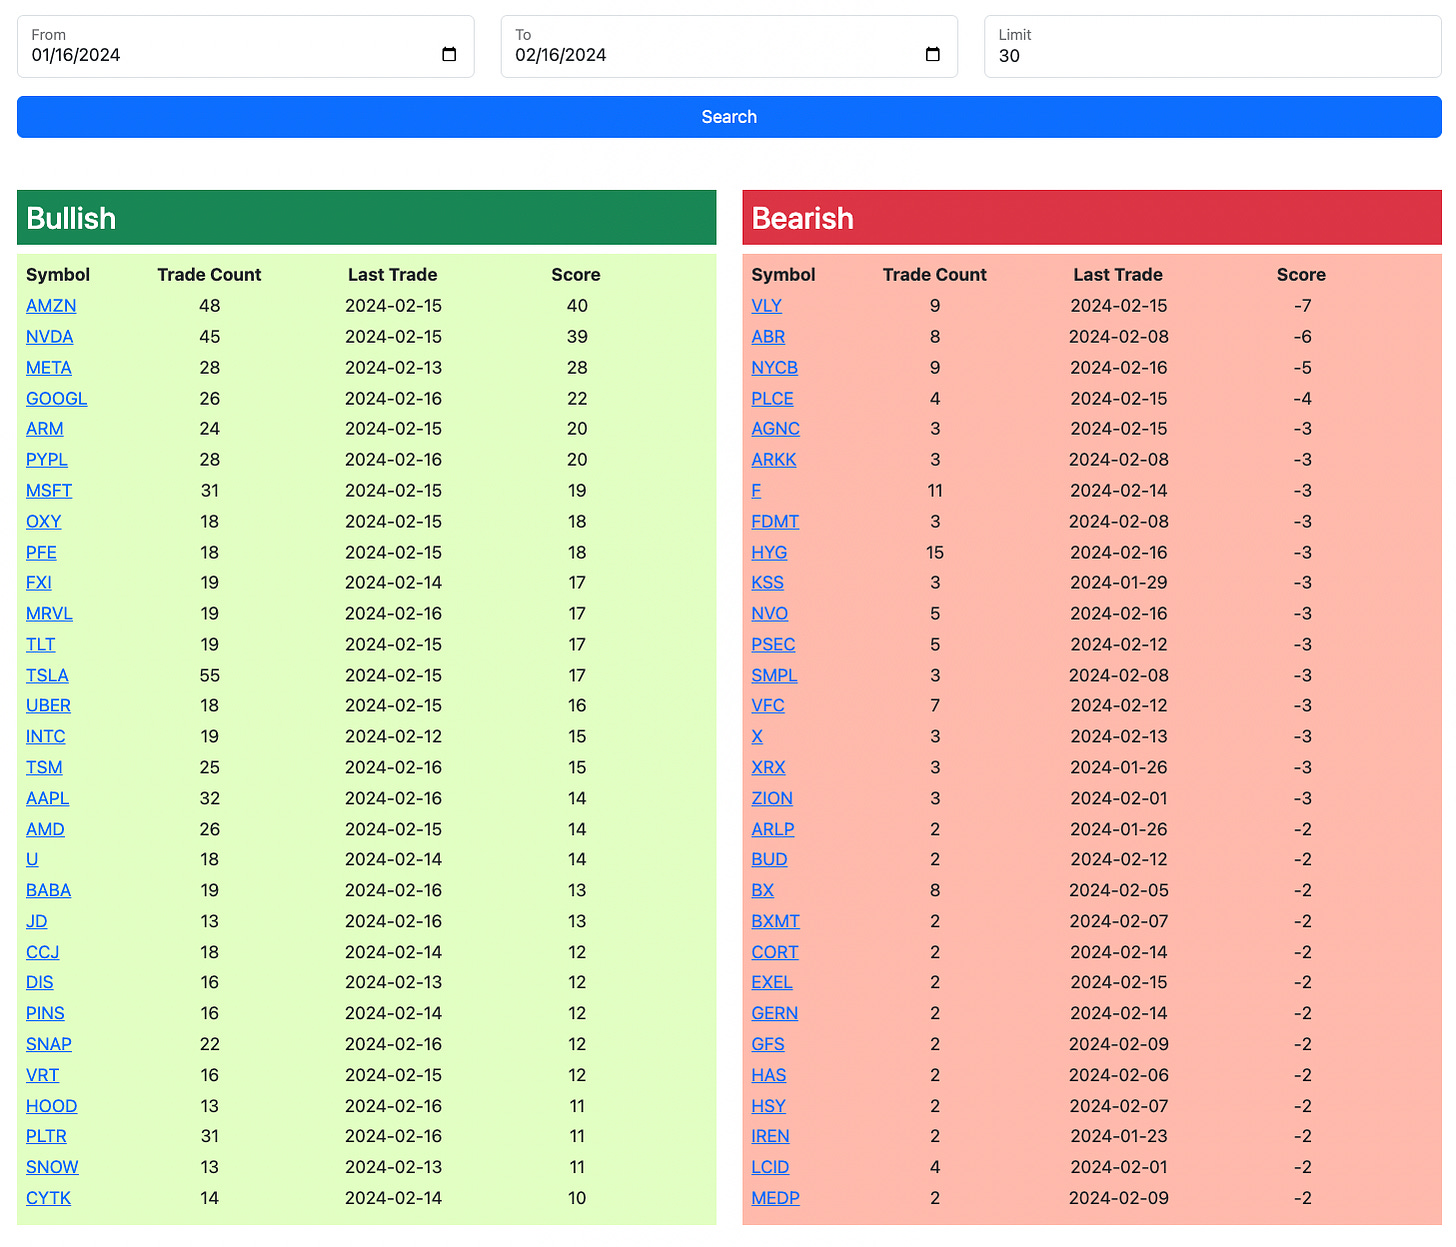Open the FDMT bearish symbol link
This screenshot has height=1247, width=1456.
click(775, 522)
